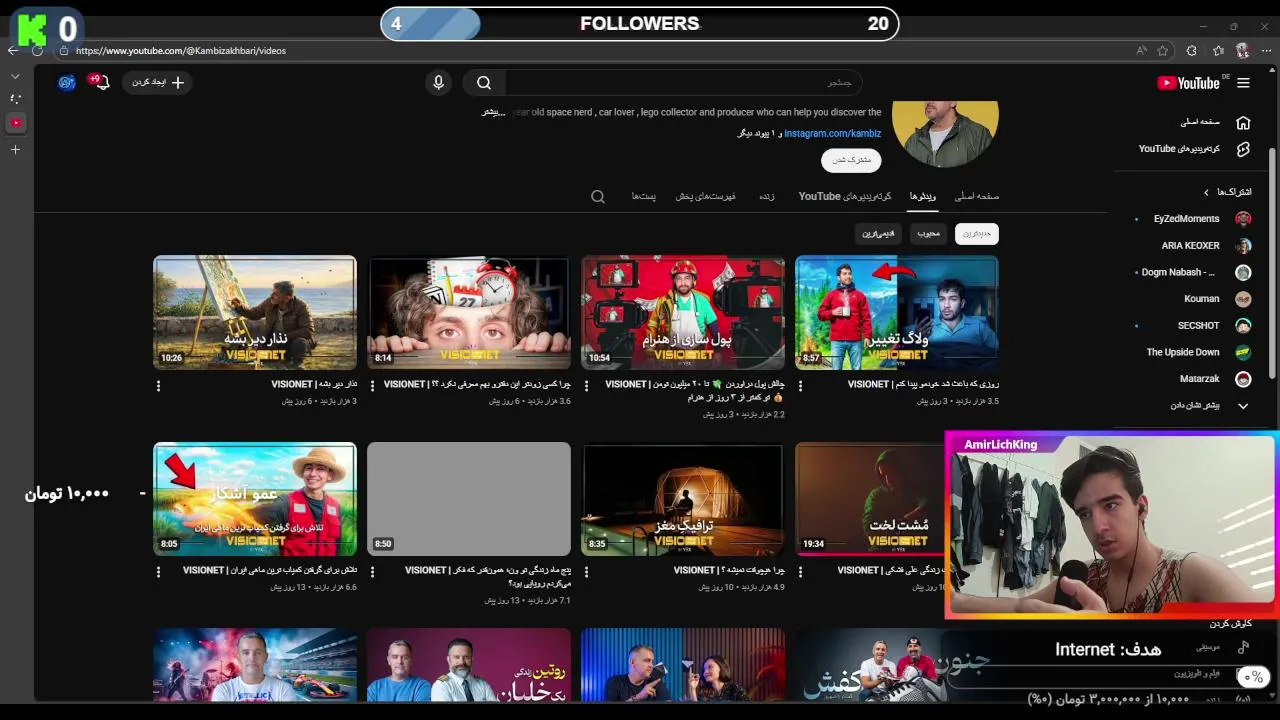
Task: Click the lock icon before the URL
Action: (x=64, y=50)
